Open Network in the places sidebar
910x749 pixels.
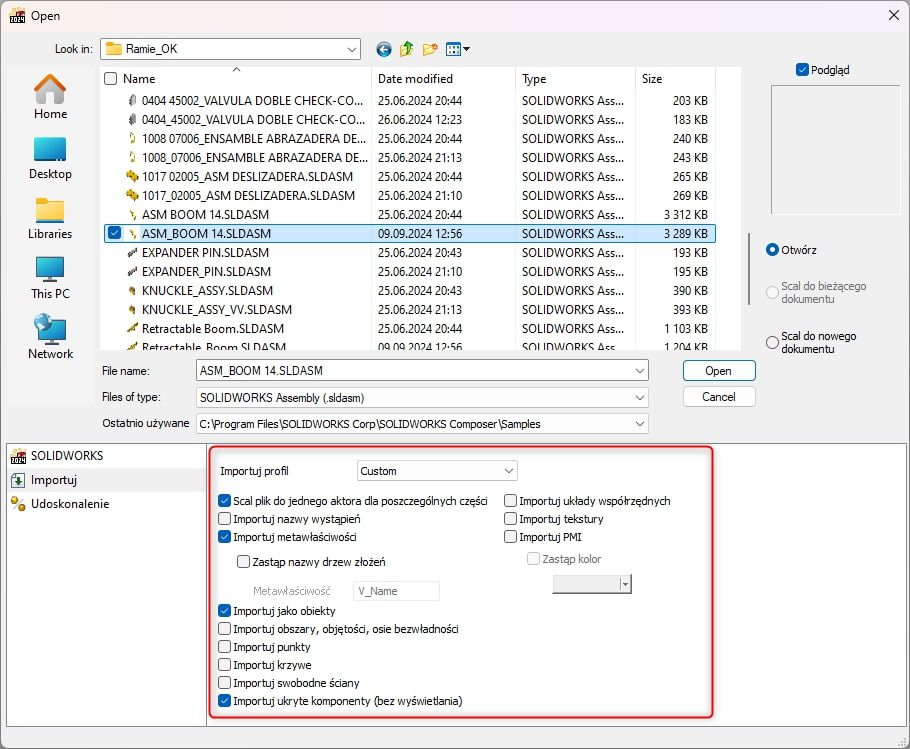click(50, 337)
